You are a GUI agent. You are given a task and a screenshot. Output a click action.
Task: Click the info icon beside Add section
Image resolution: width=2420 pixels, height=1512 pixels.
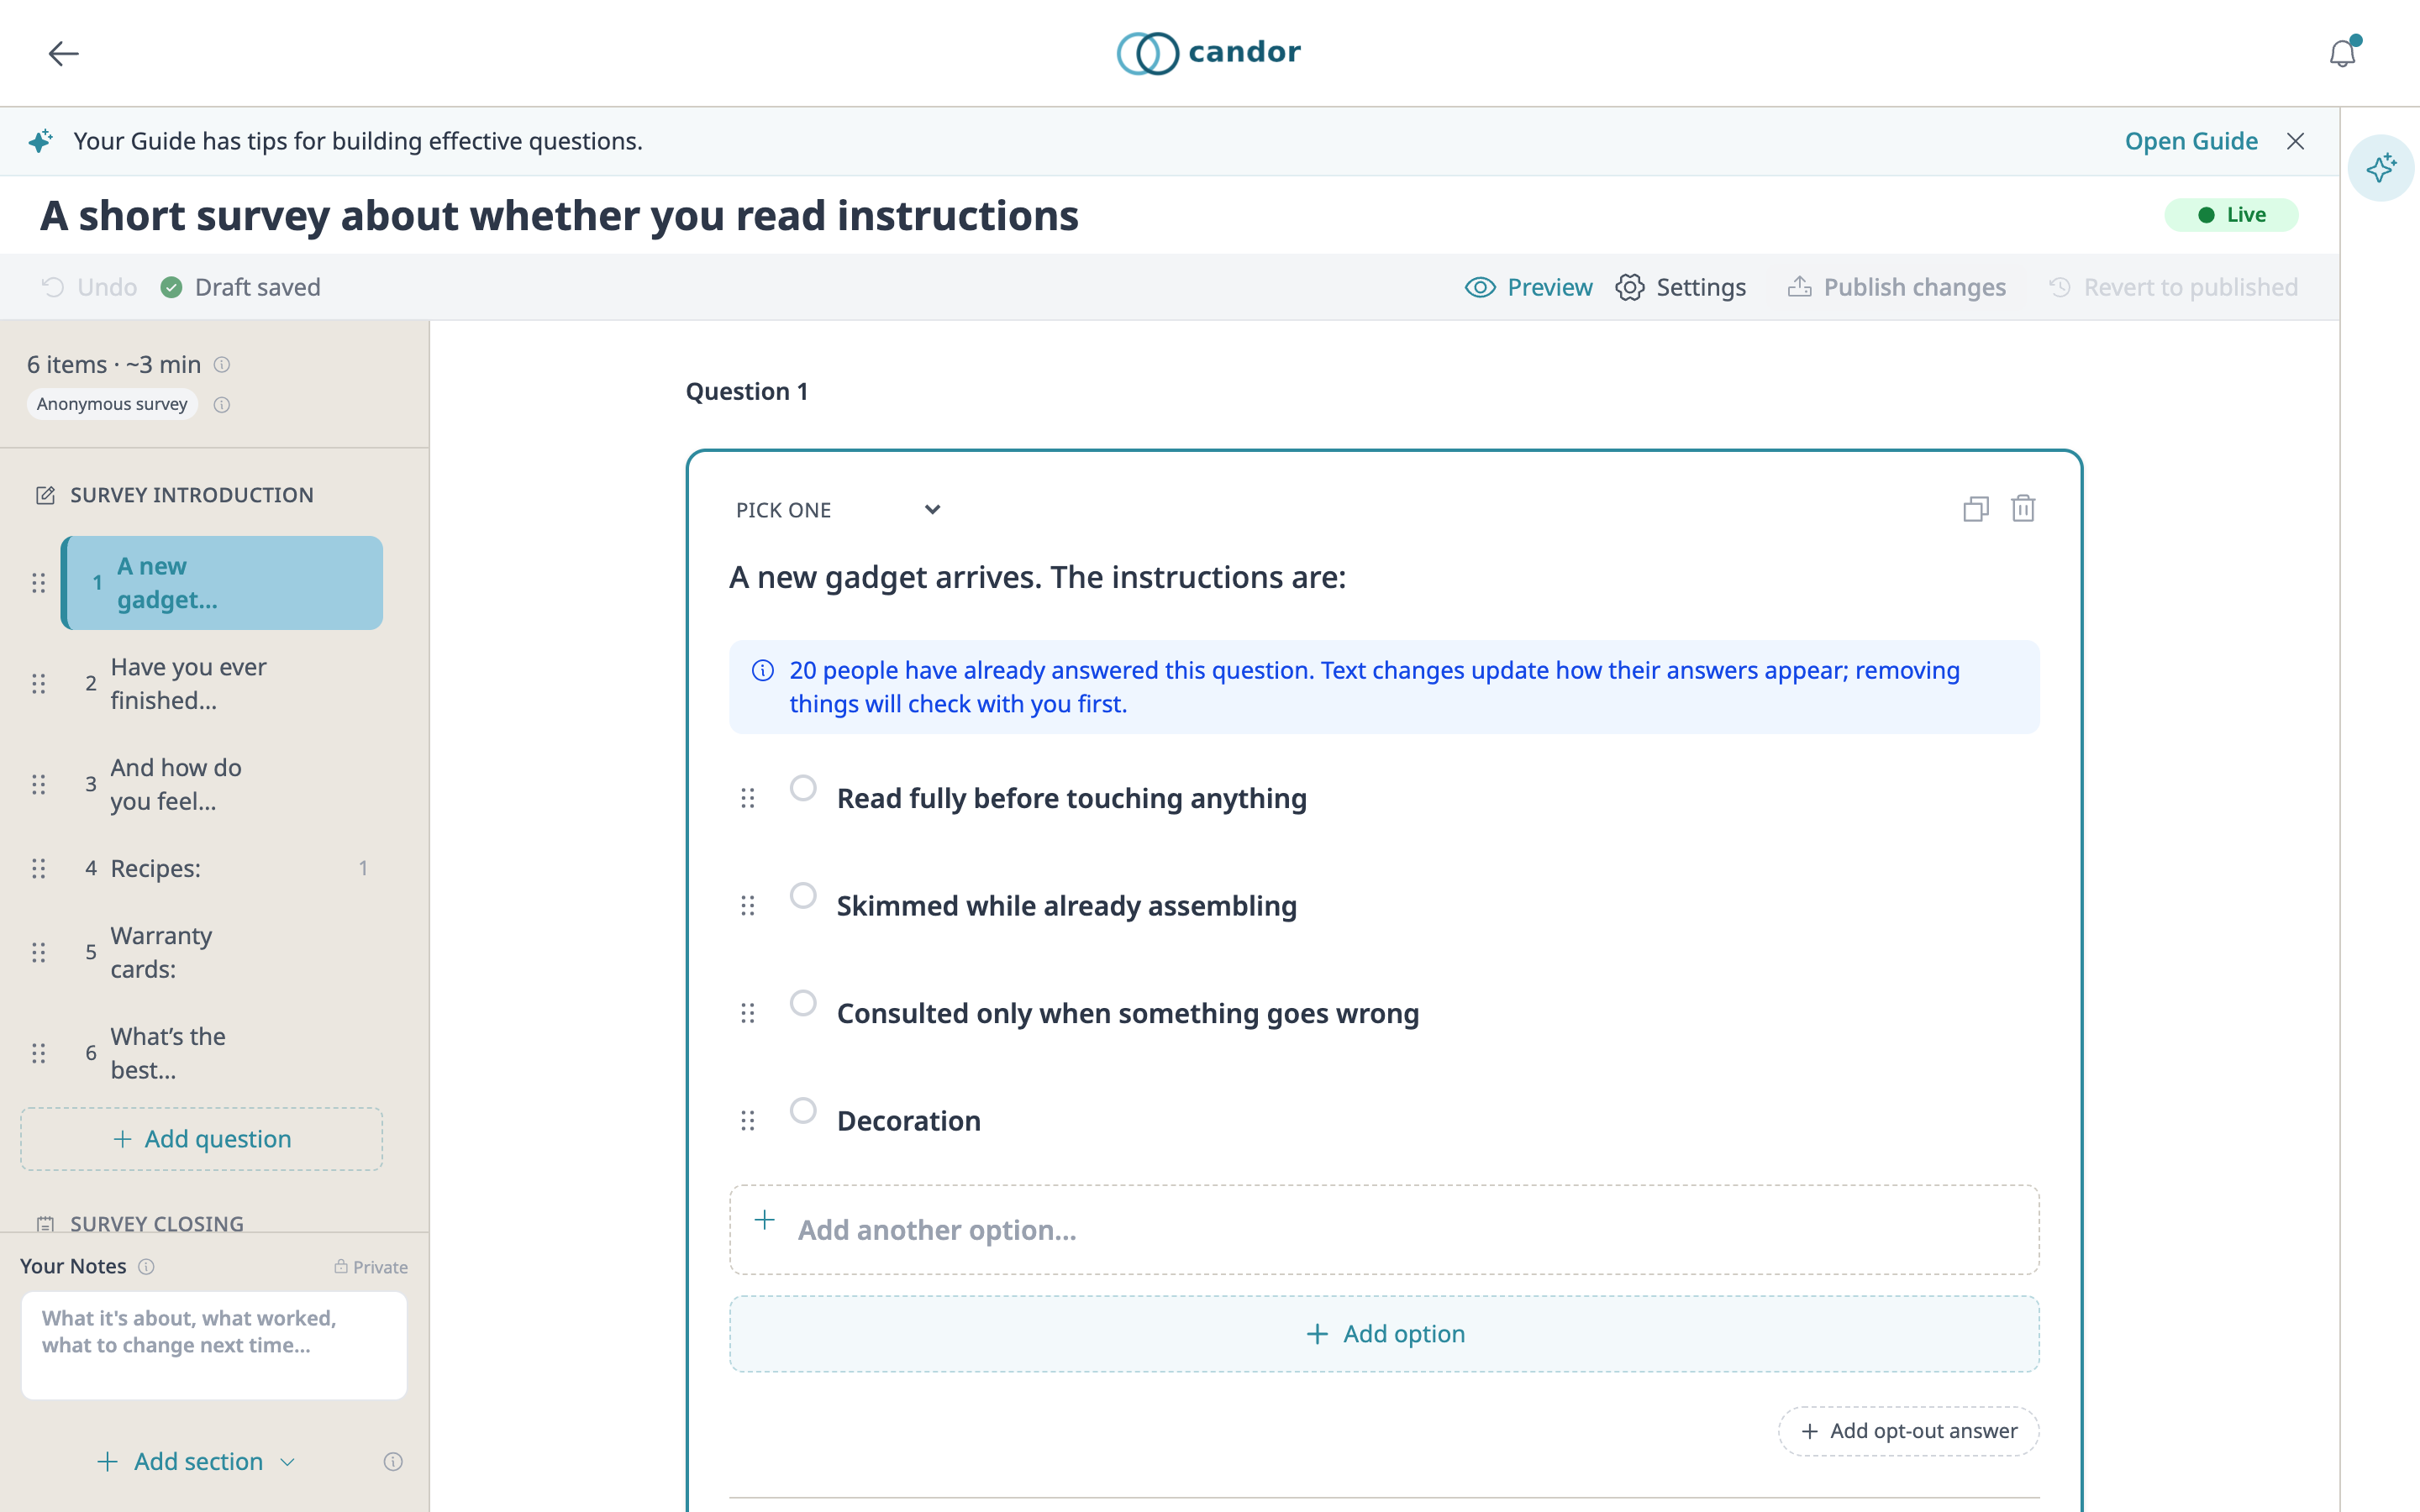pos(393,1461)
